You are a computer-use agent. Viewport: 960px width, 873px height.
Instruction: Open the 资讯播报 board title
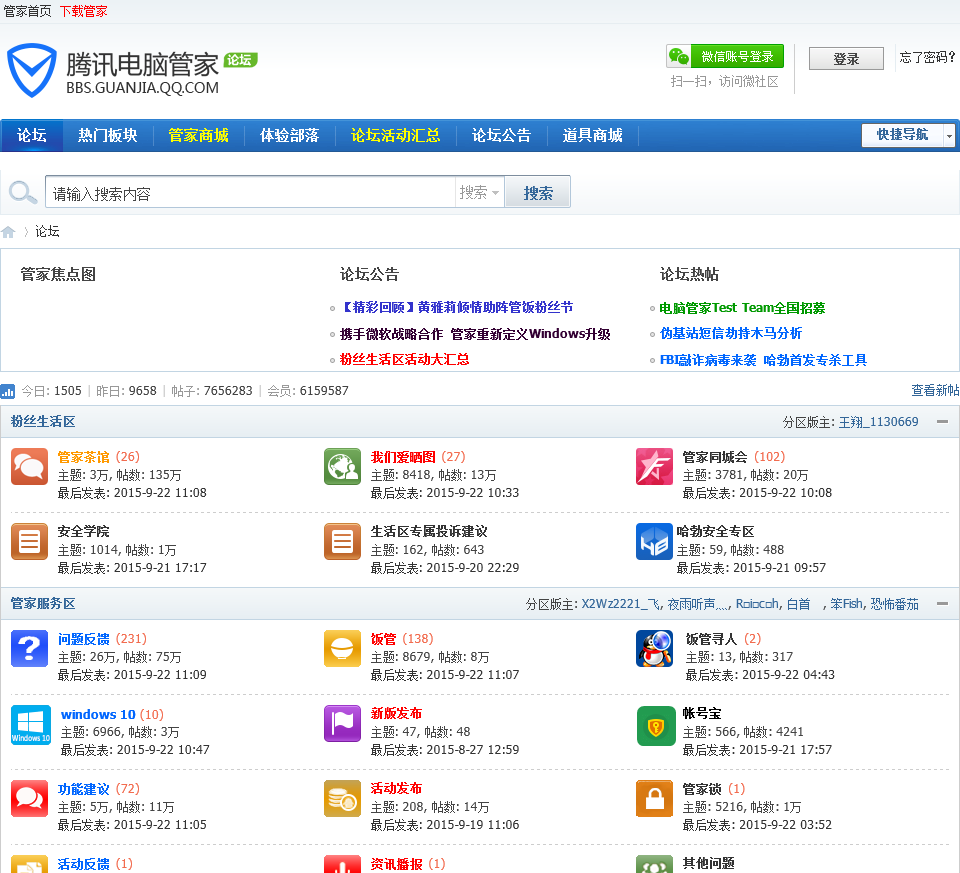396,864
